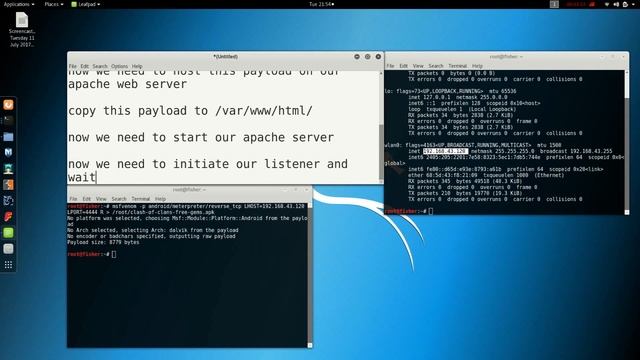The image size is (640, 360).
Task: Open Terminal menu in the ifconfig terminal
Action: (x=458, y=66)
